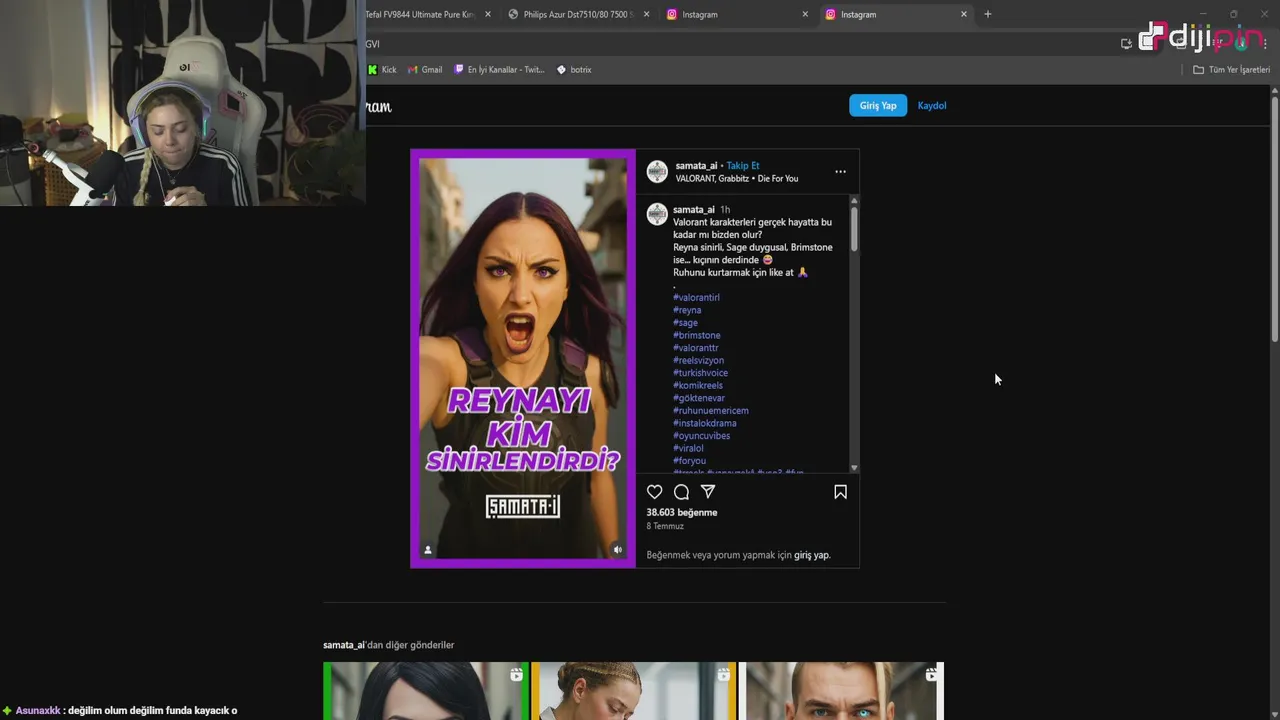
Task: Open the dark-haired woman reel thumbnail
Action: [426, 691]
